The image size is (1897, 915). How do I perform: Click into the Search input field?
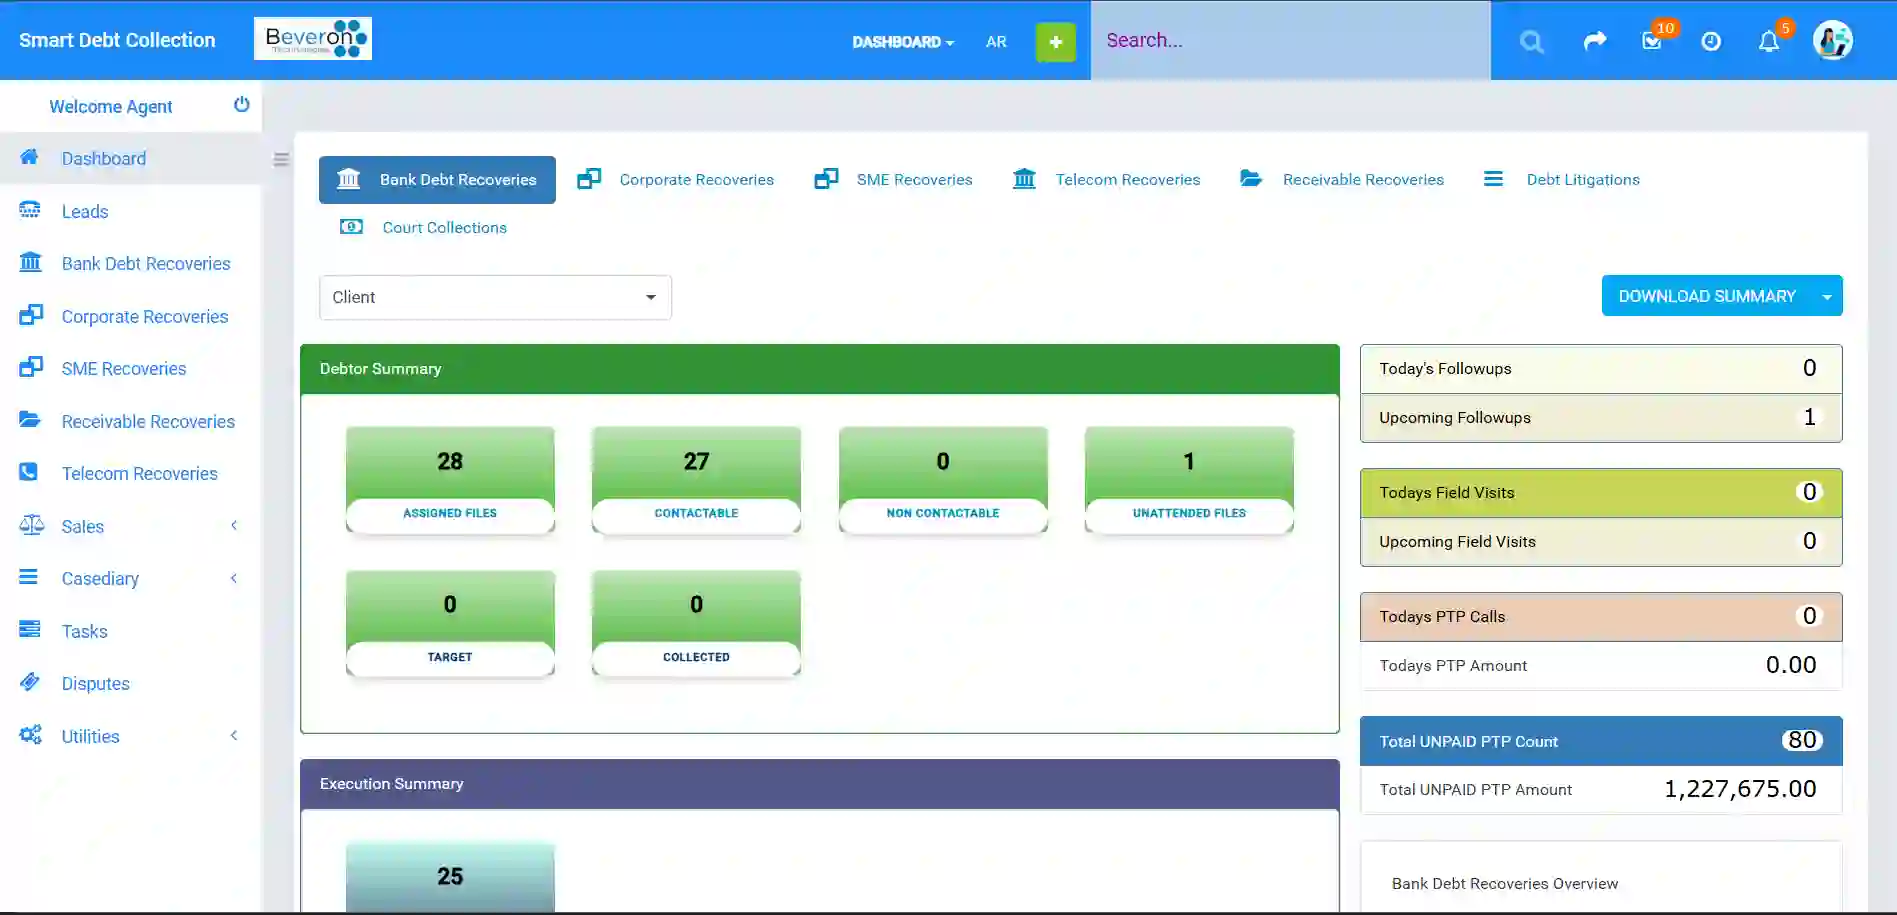(1290, 41)
